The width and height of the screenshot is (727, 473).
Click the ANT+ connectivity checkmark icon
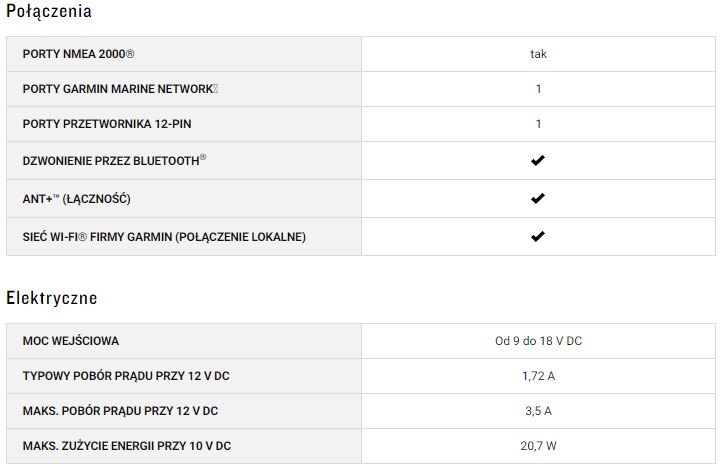pyautogui.click(x=538, y=199)
